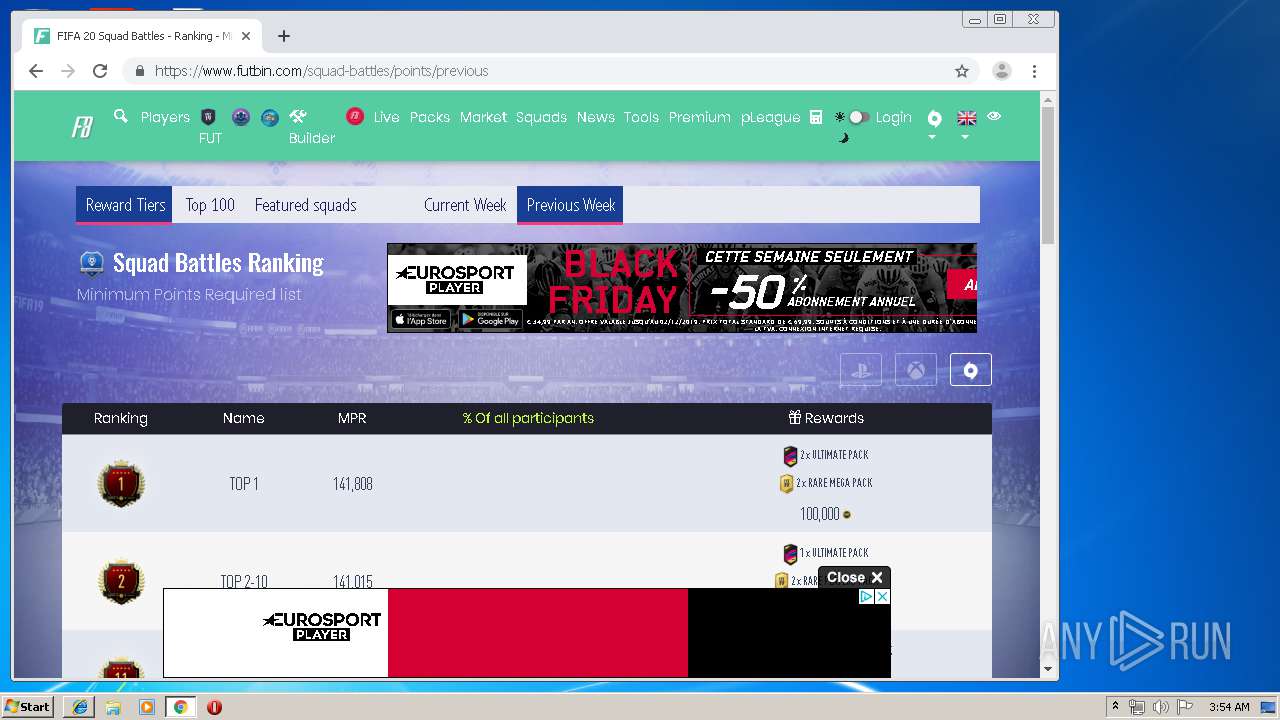Select PC Origin platform filter
The image size is (1280, 720).
[x=970, y=370]
